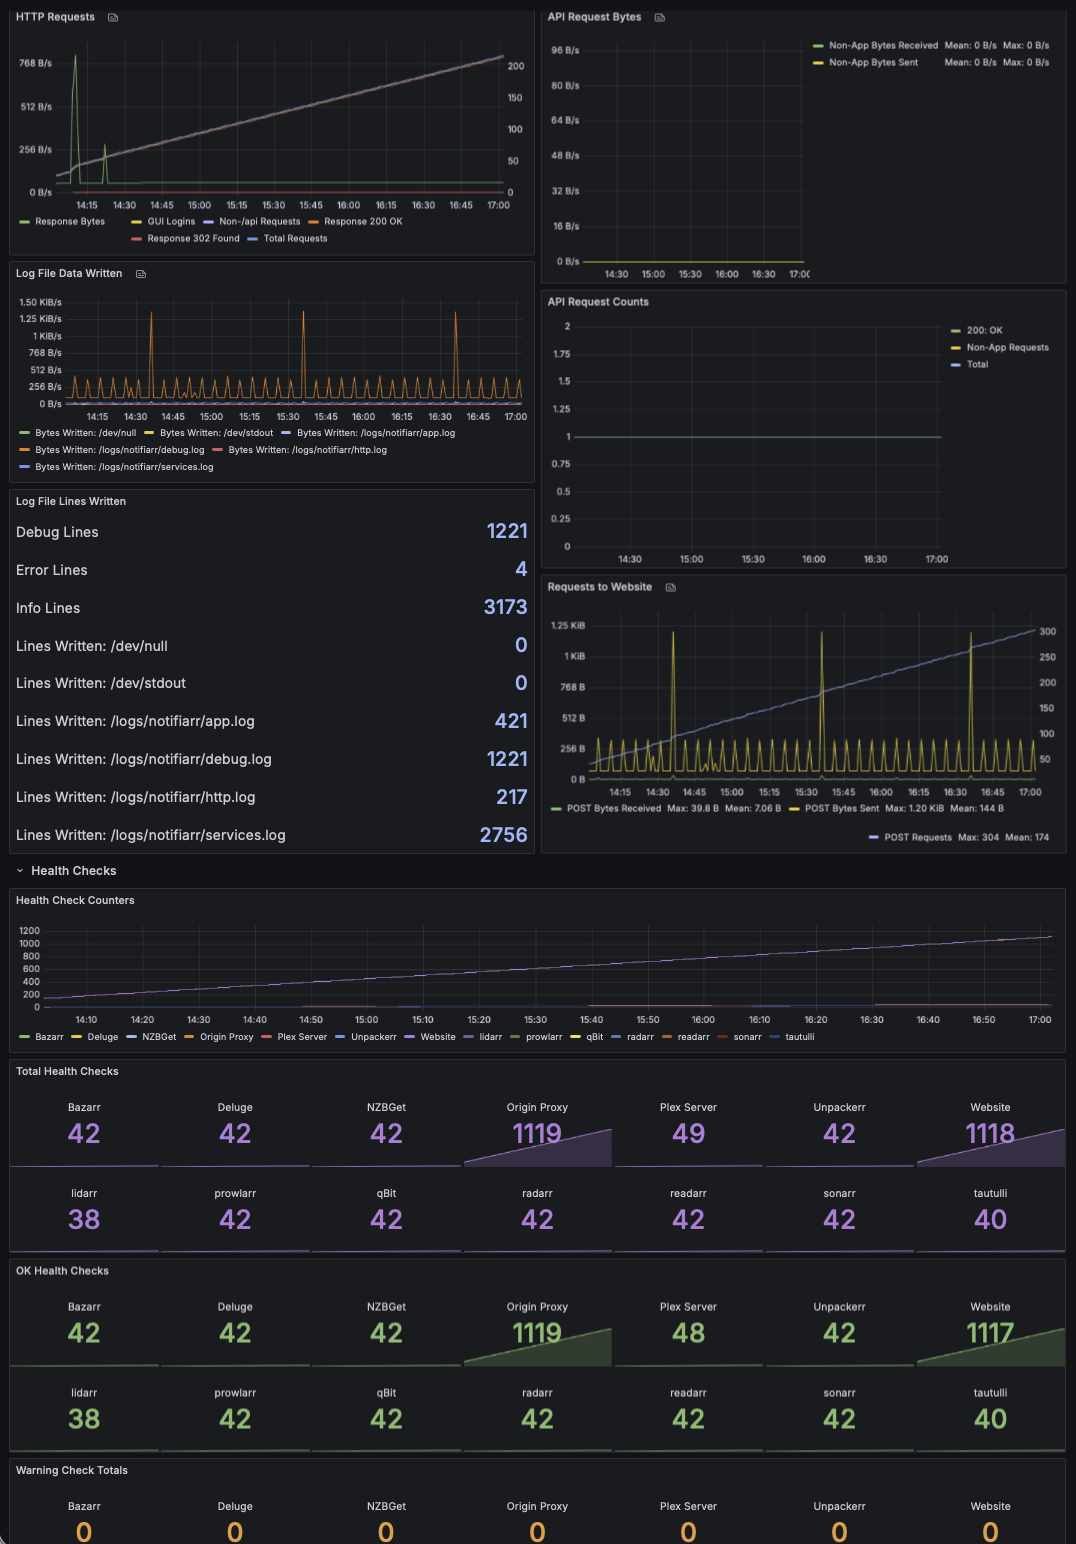Click the Plex Server OK checks value 48
1076x1544 pixels.
click(x=688, y=1333)
